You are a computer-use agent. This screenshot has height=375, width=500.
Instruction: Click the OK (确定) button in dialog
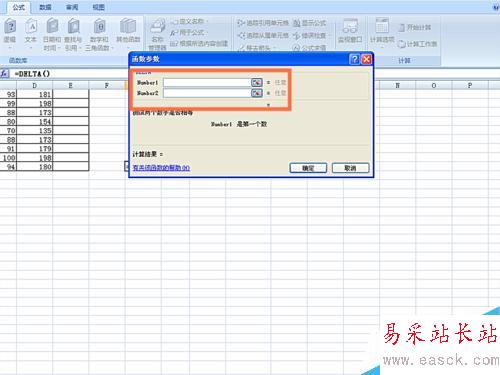[308, 168]
